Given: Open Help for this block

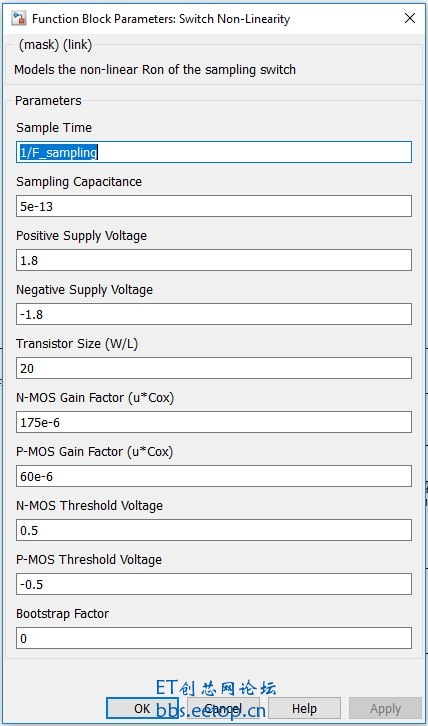Looking at the screenshot, I should coord(304,708).
